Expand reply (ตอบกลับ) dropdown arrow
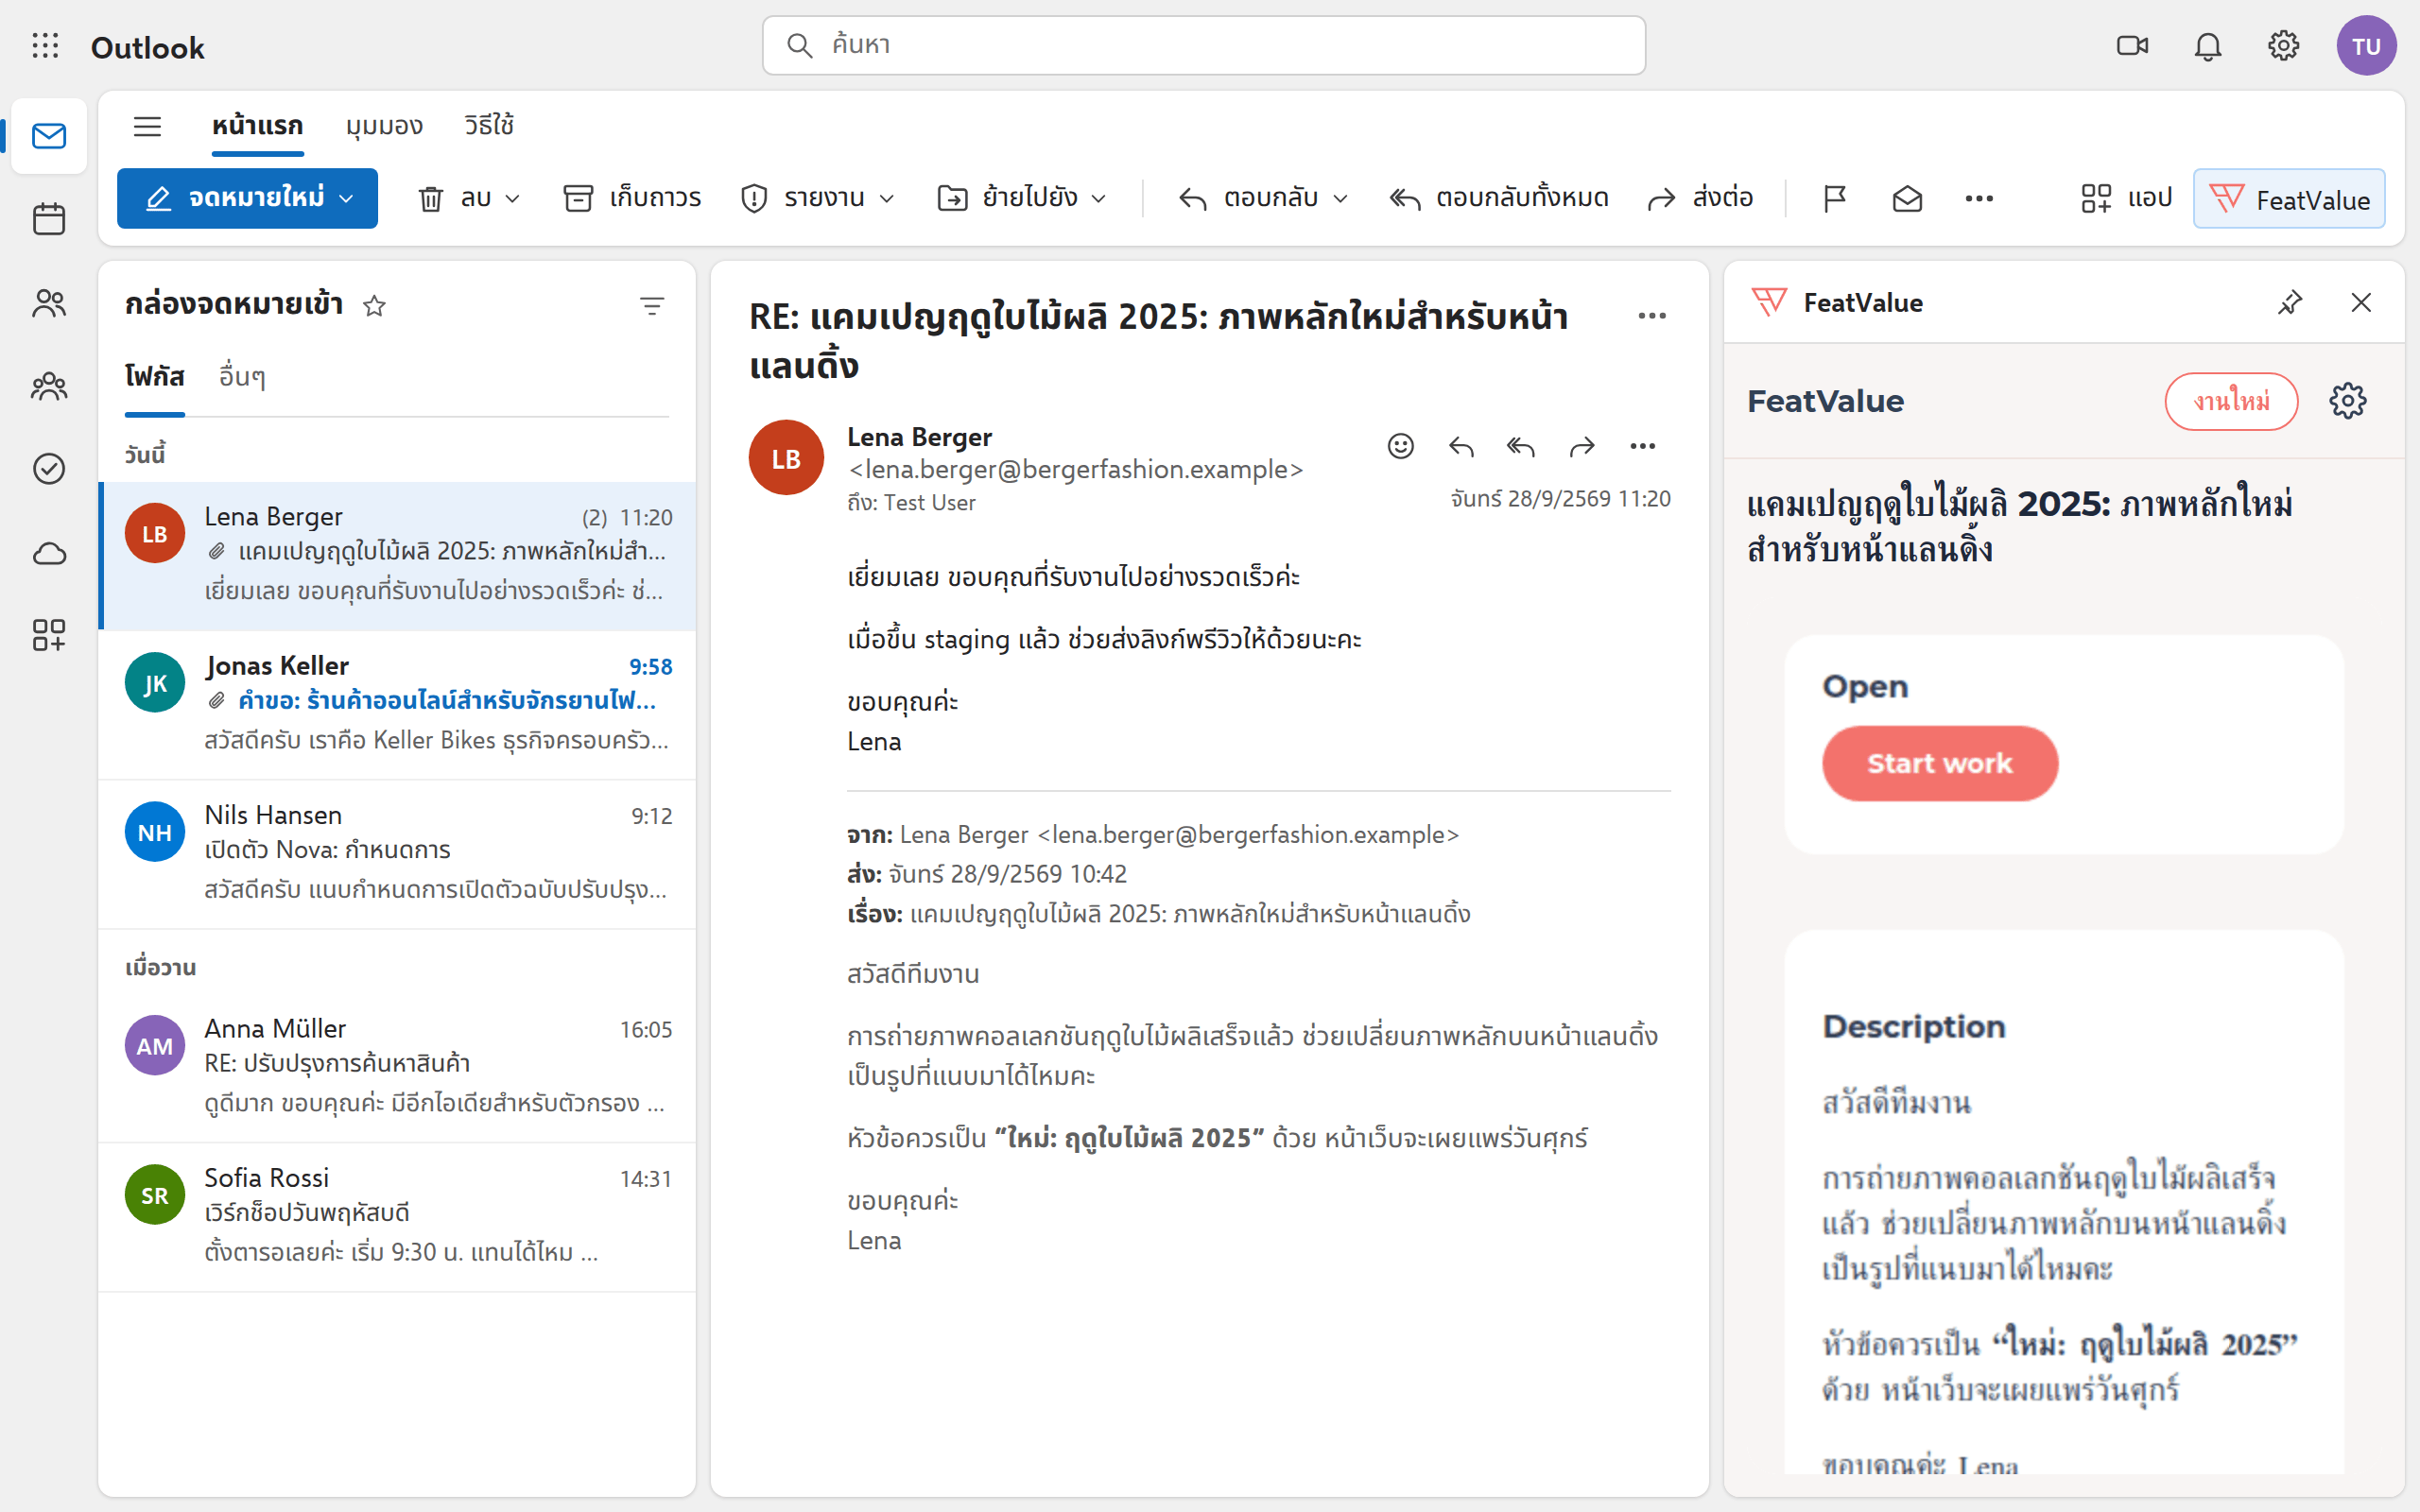This screenshot has height=1512, width=2420. (1341, 198)
